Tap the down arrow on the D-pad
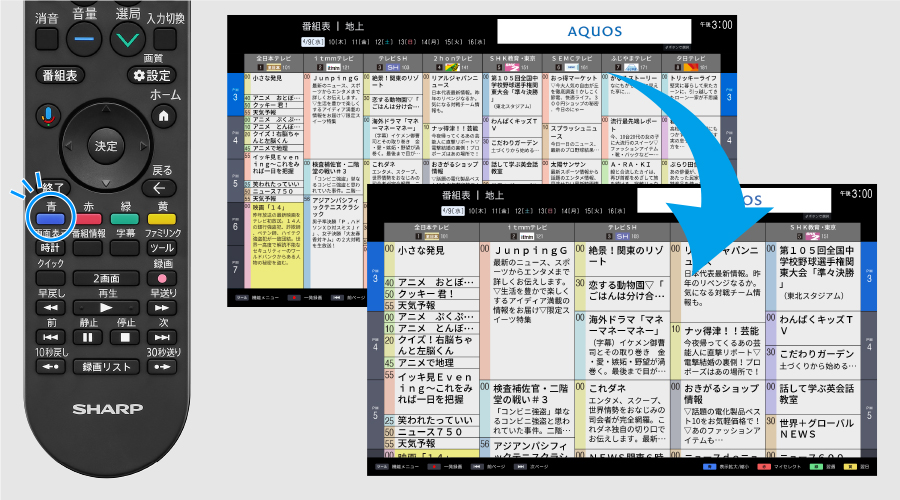 pos(106,183)
